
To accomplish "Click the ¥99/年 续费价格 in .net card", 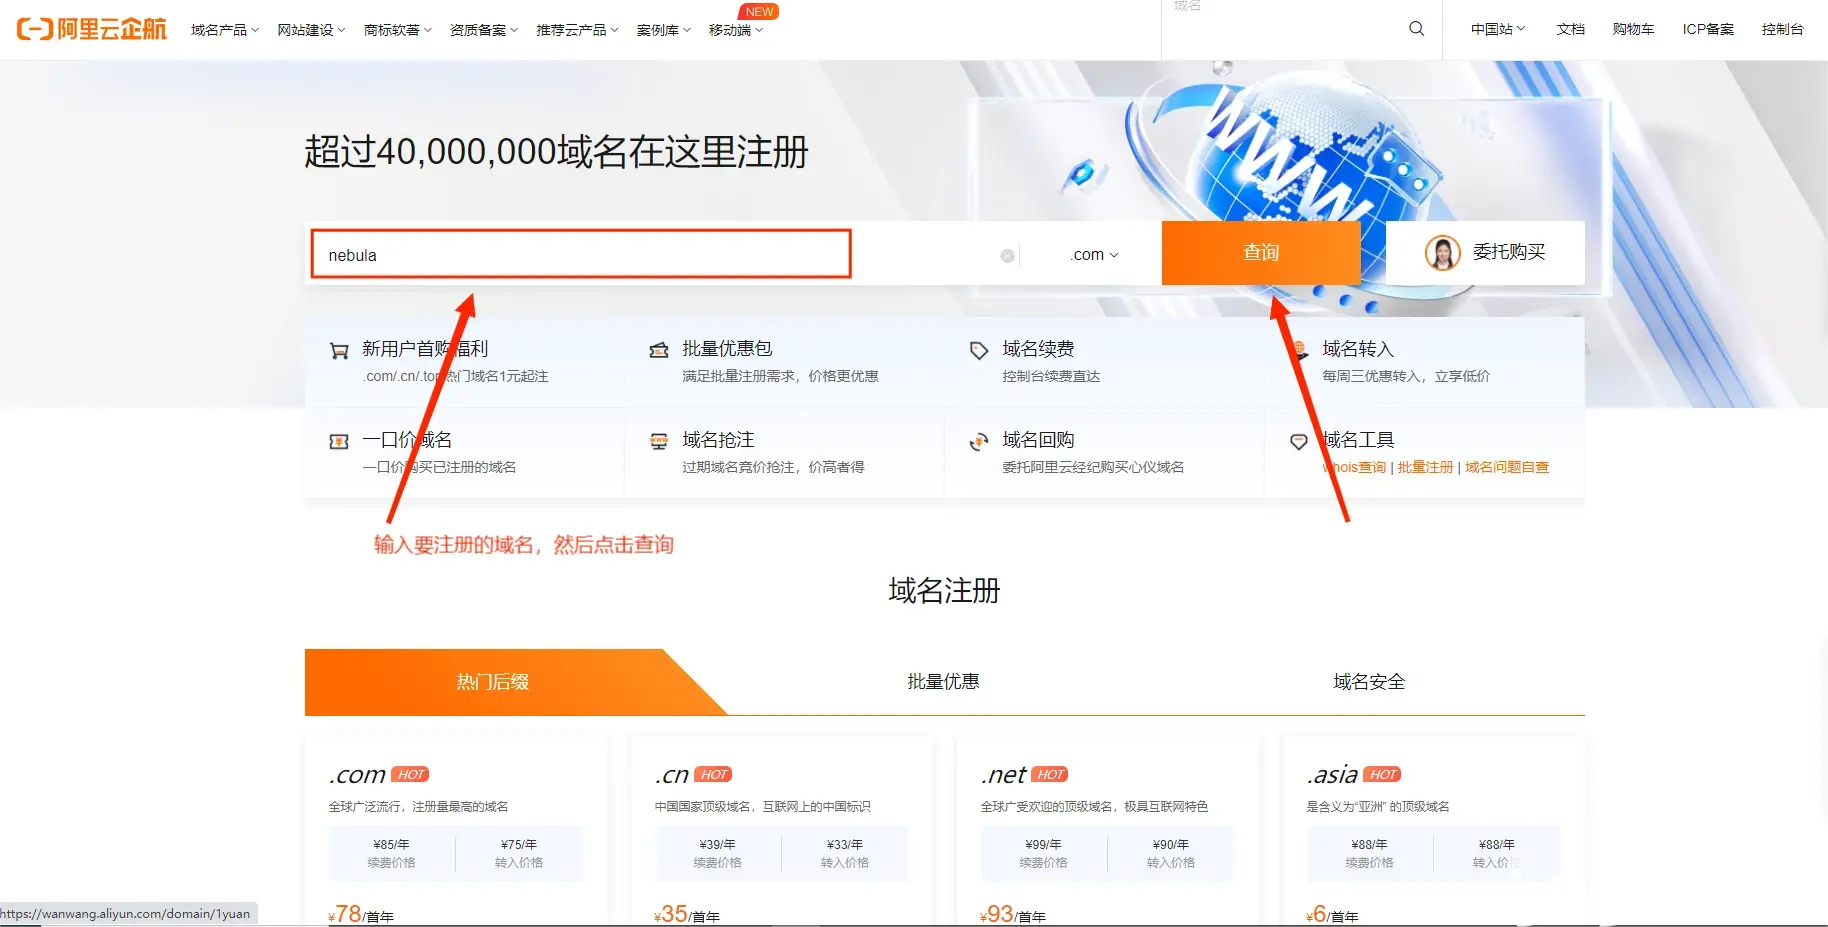I will point(1043,853).
